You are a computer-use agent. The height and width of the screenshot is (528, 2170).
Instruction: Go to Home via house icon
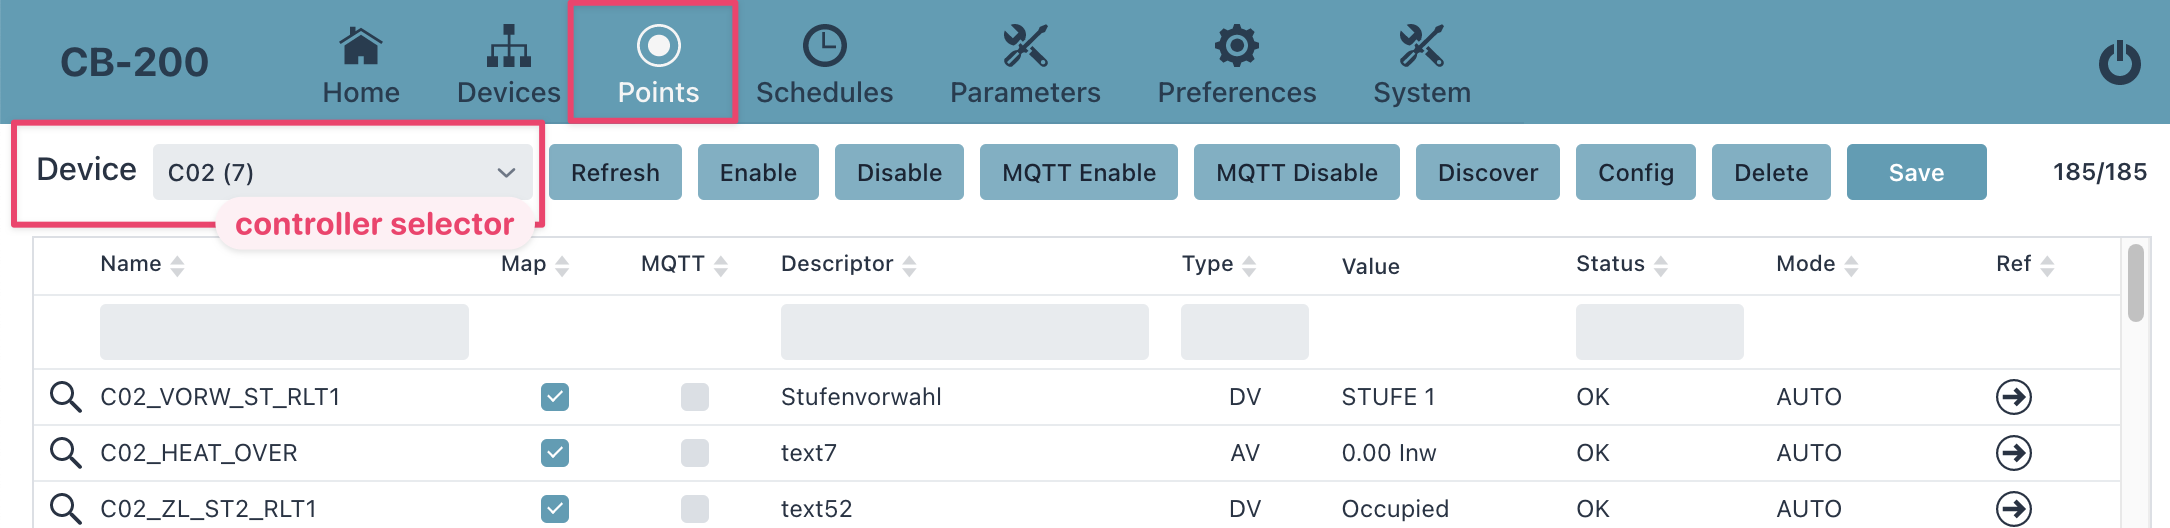(361, 46)
